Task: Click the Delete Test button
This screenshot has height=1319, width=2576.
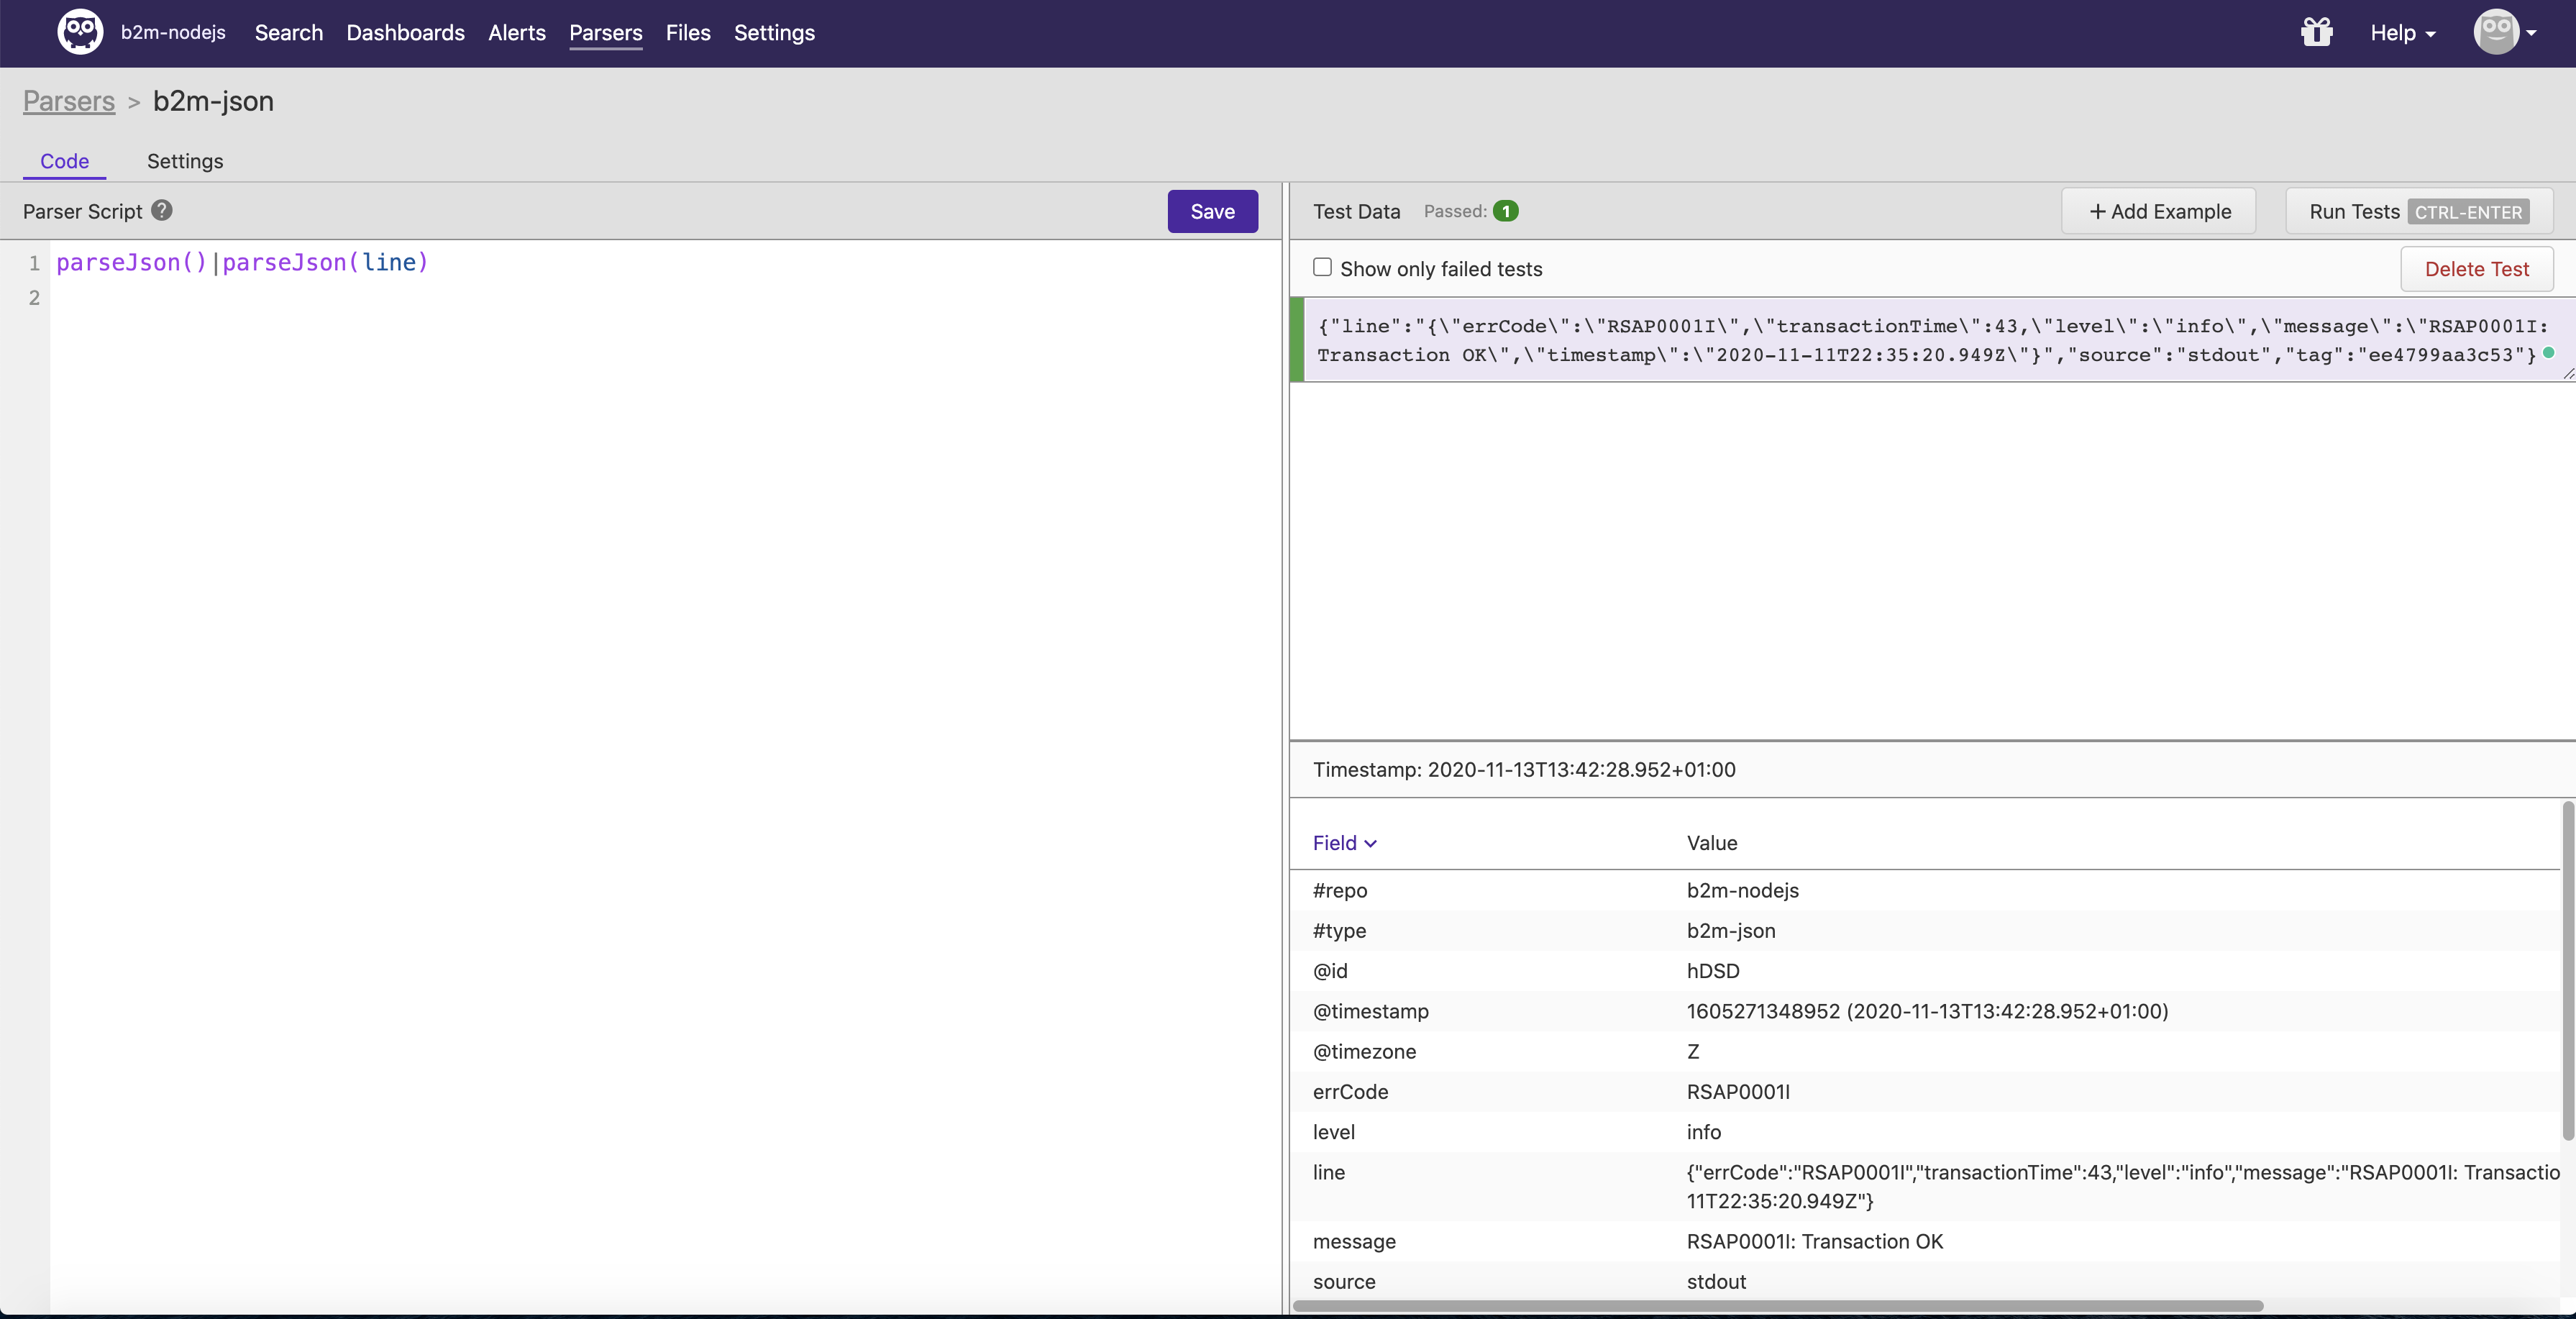Action: point(2476,269)
